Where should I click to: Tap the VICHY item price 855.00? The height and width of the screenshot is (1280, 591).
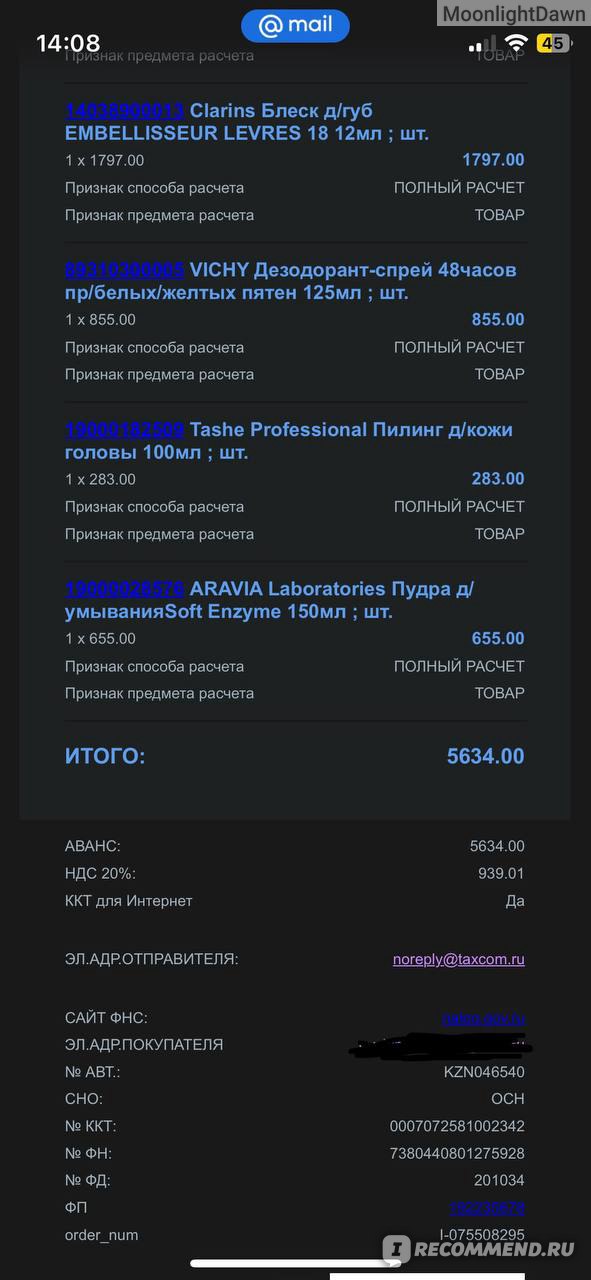[498, 320]
